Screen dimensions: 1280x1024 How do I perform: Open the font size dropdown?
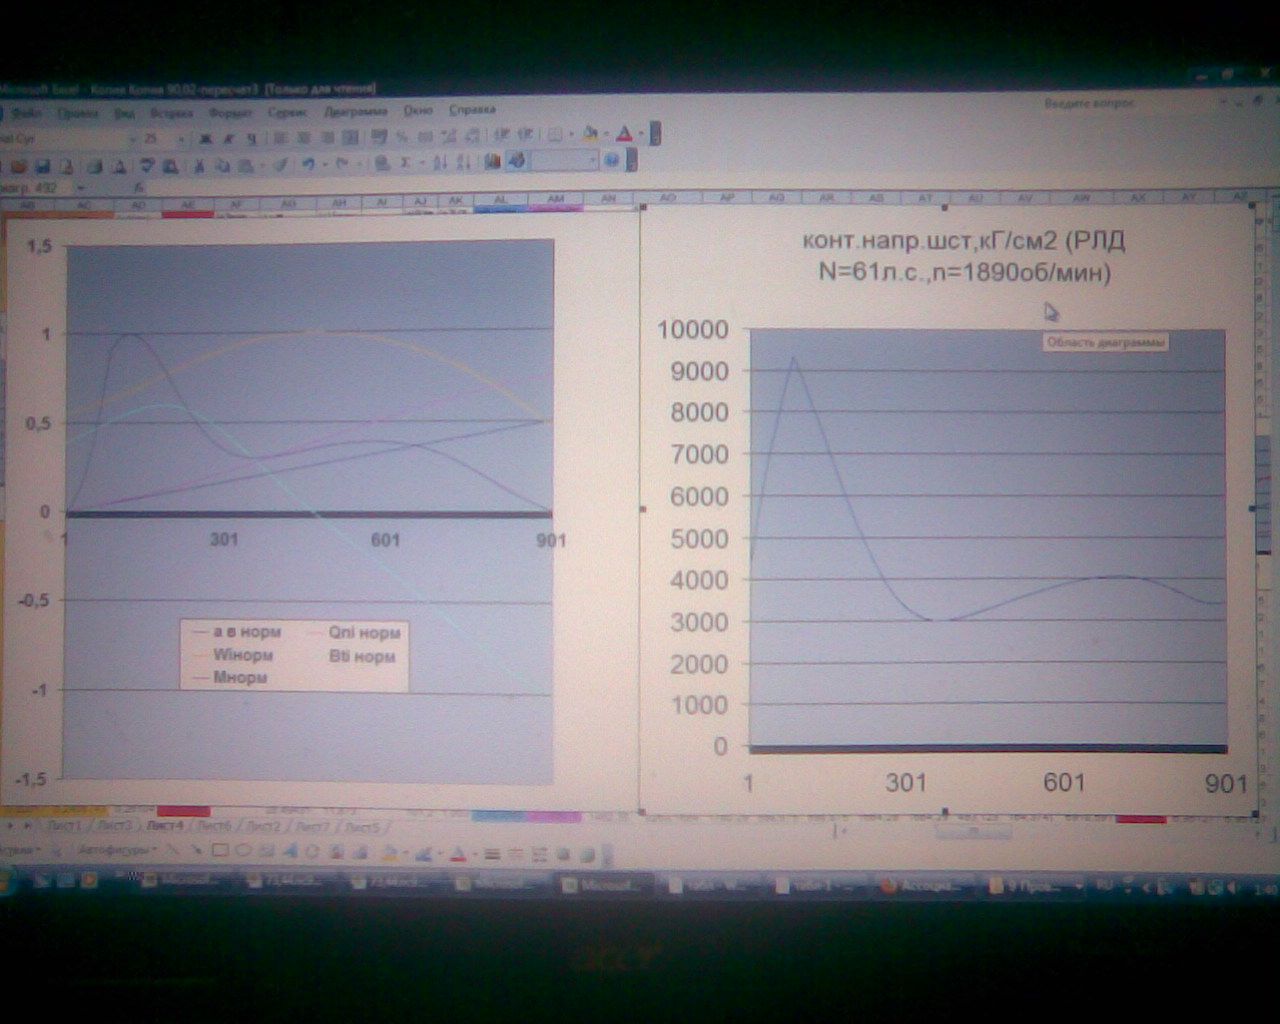181,139
